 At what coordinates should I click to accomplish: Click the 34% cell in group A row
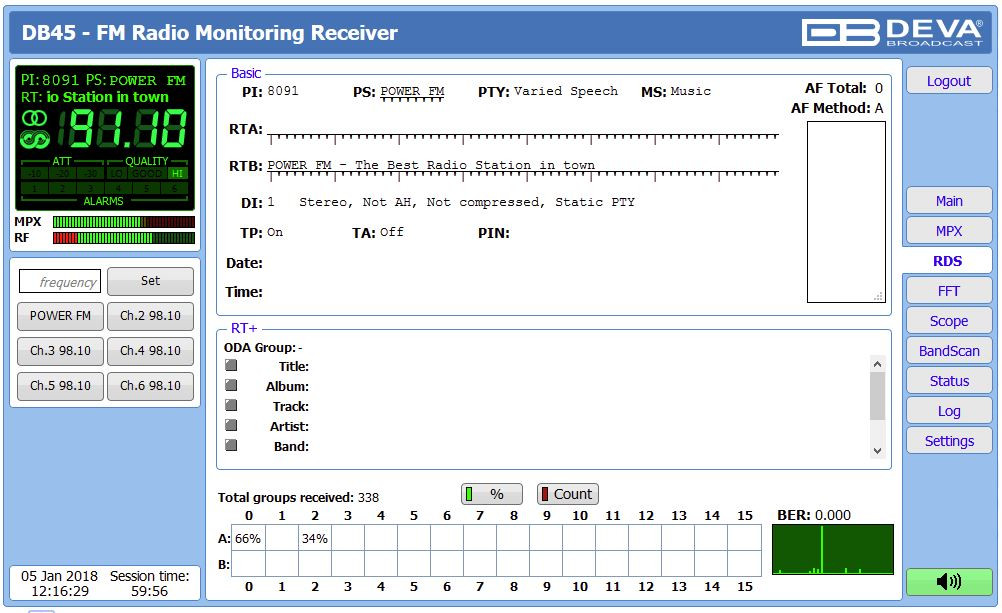pyautogui.click(x=314, y=539)
